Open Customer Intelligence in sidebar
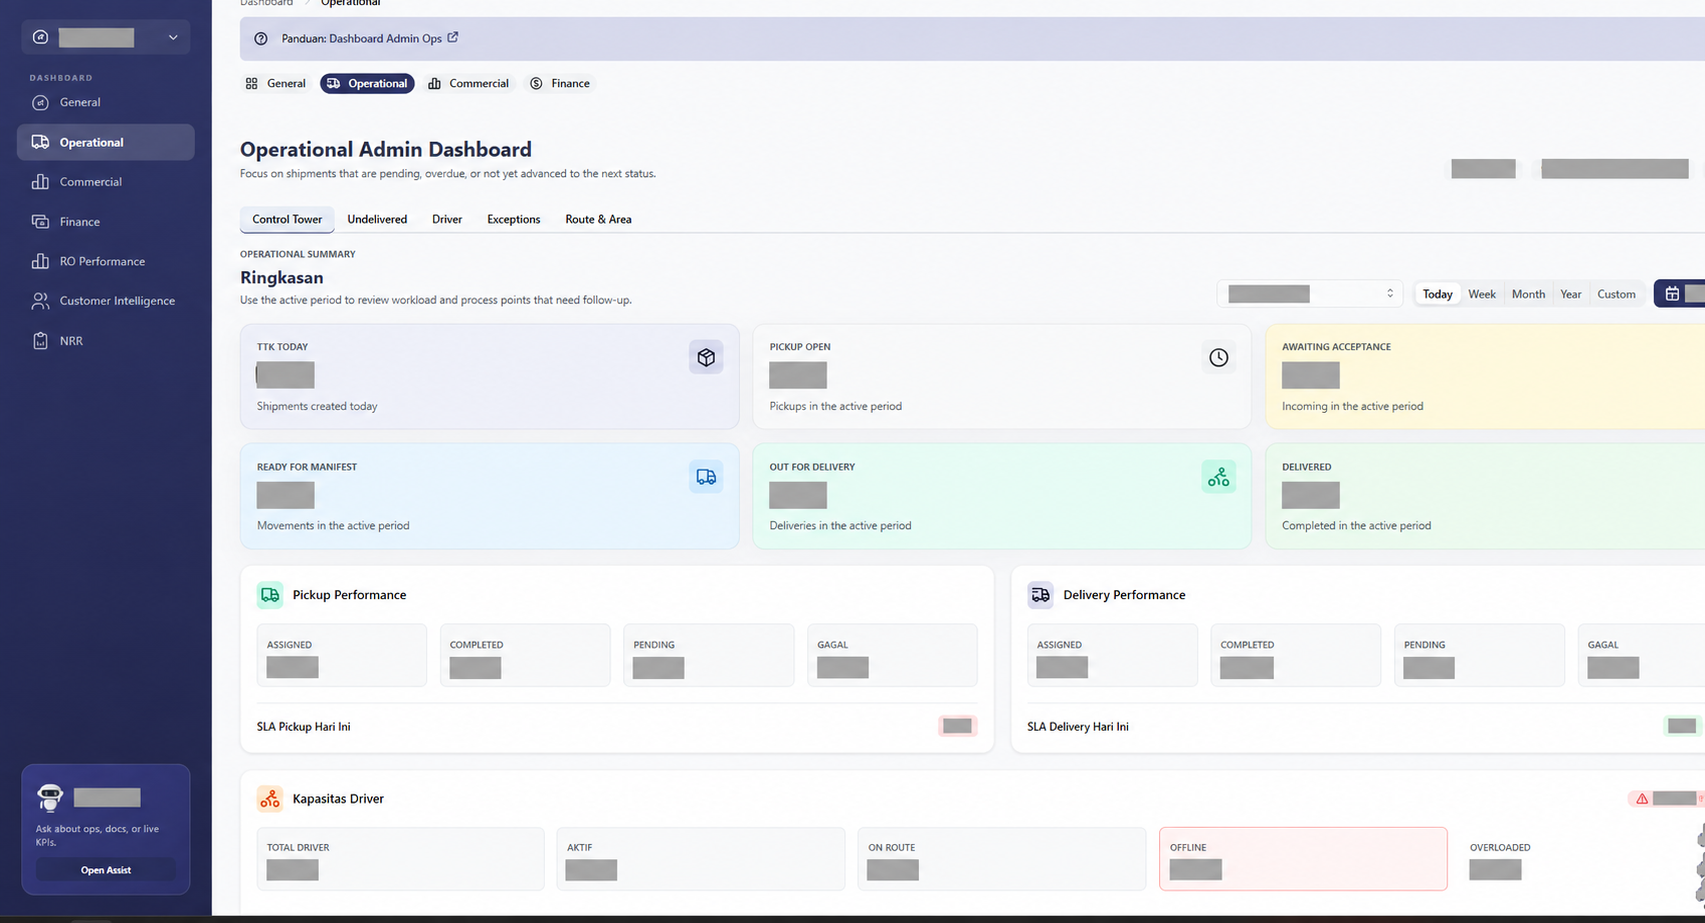 click(x=105, y=301)
